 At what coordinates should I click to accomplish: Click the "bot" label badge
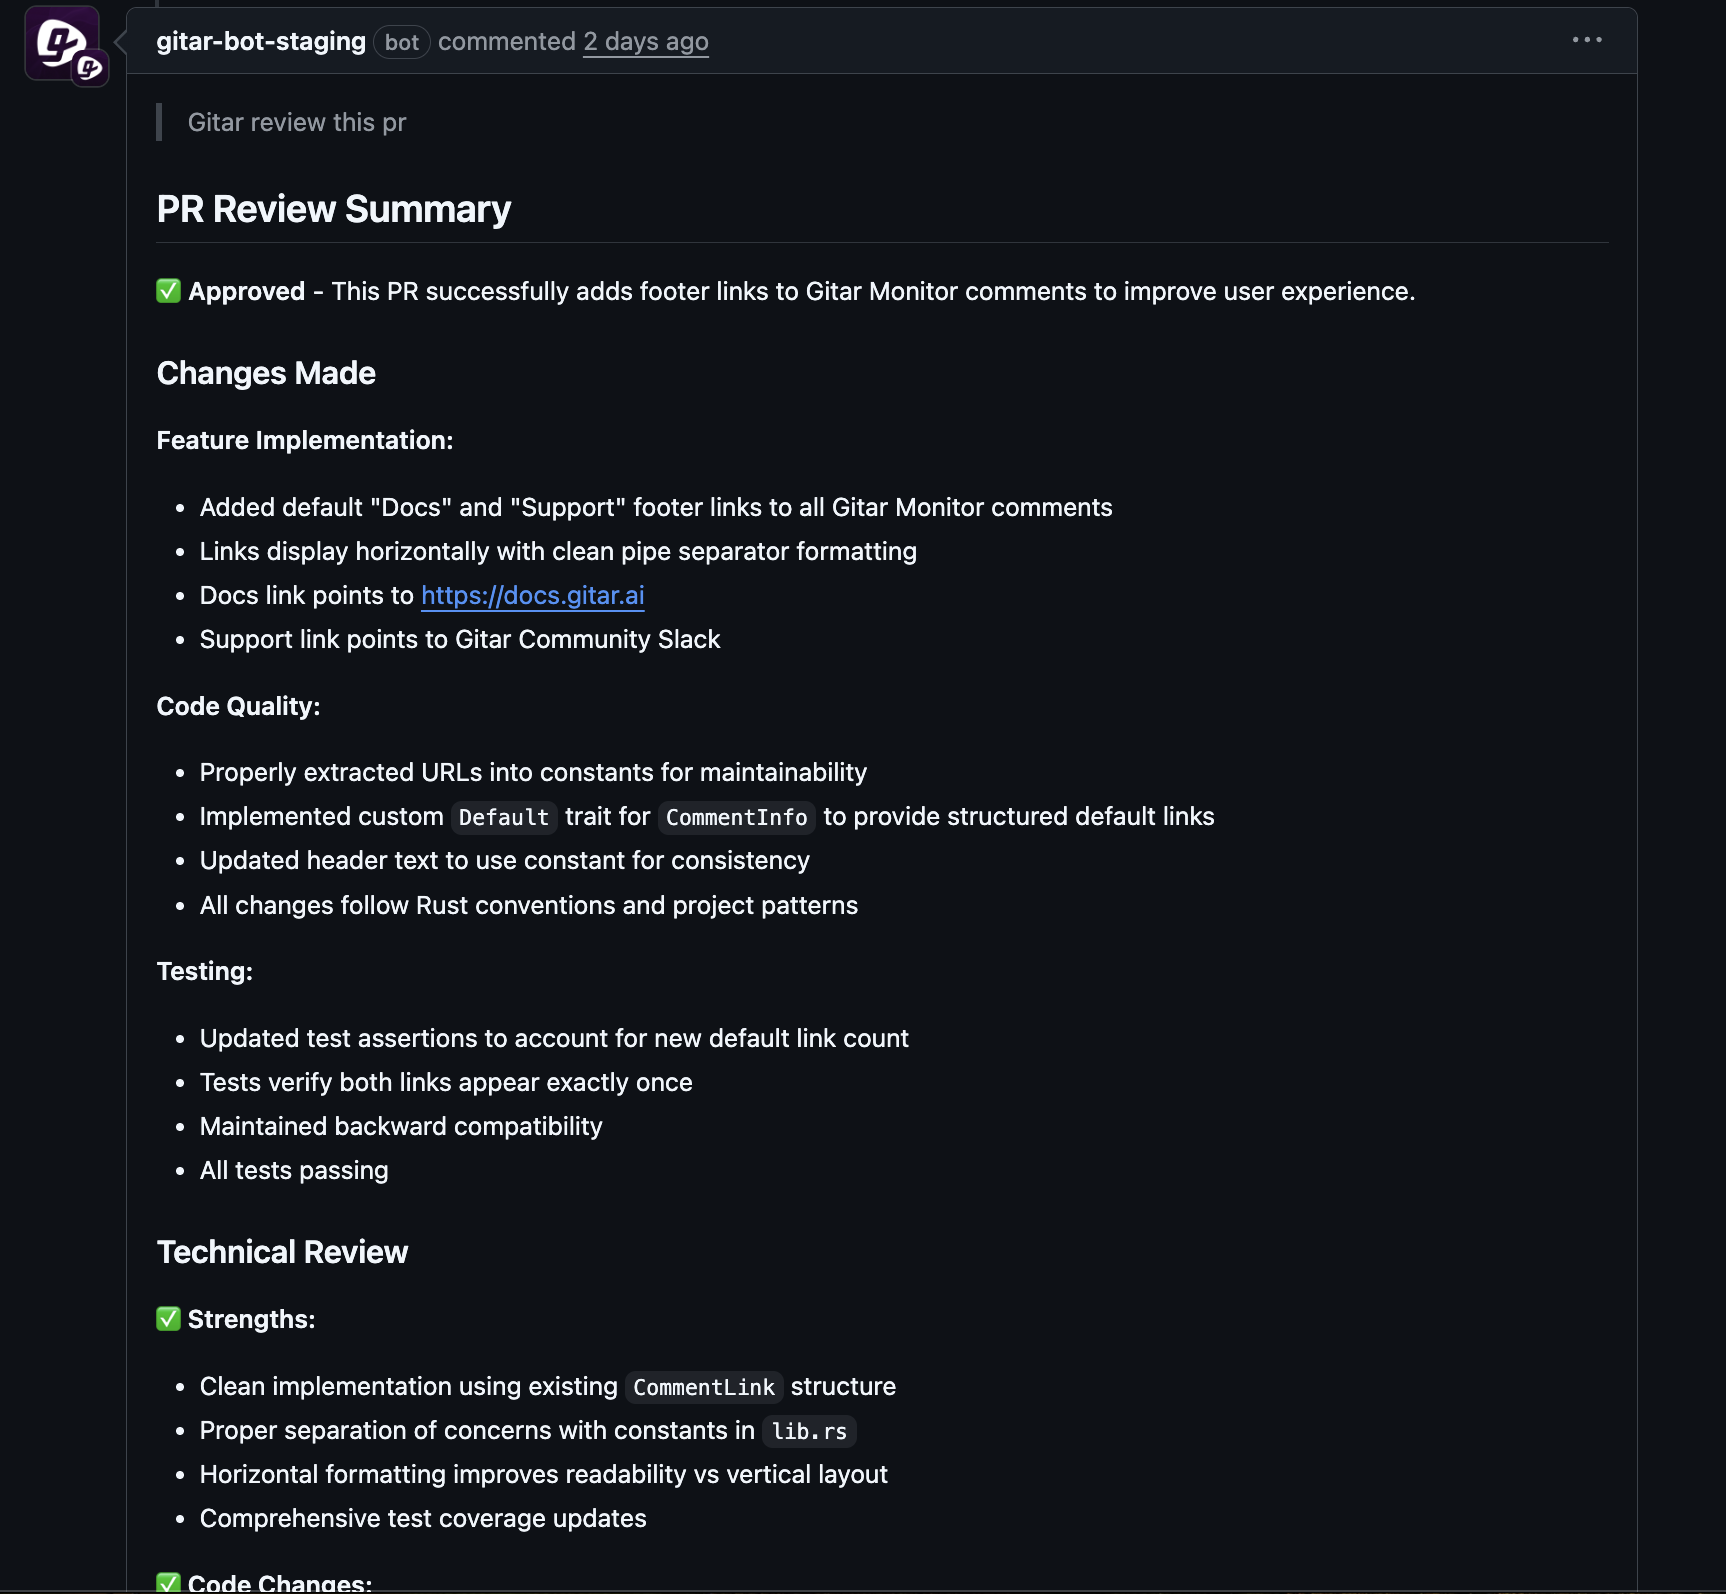pyautogui.click(x=401, y=42)
